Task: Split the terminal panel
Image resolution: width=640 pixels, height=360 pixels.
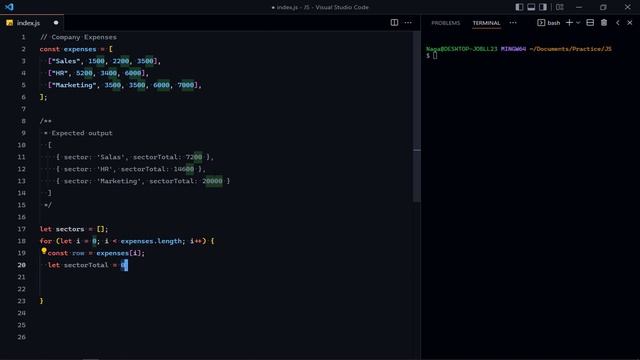Action: [x=590, y=23]
